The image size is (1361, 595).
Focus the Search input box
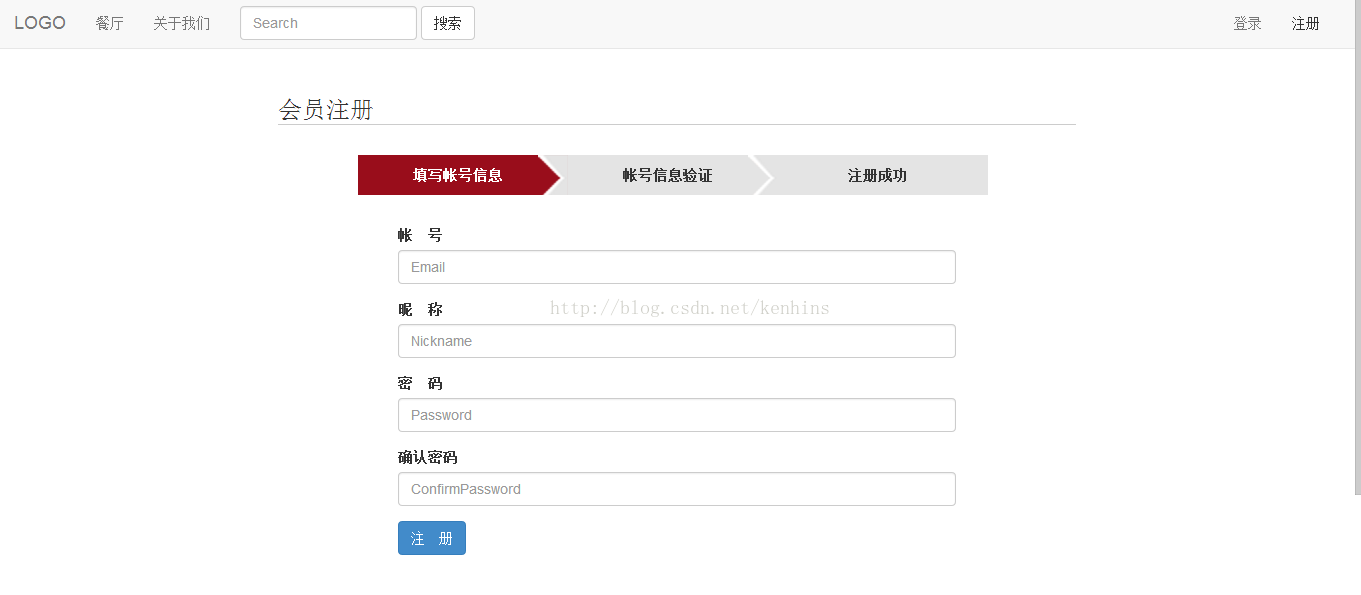pos(328,23)
